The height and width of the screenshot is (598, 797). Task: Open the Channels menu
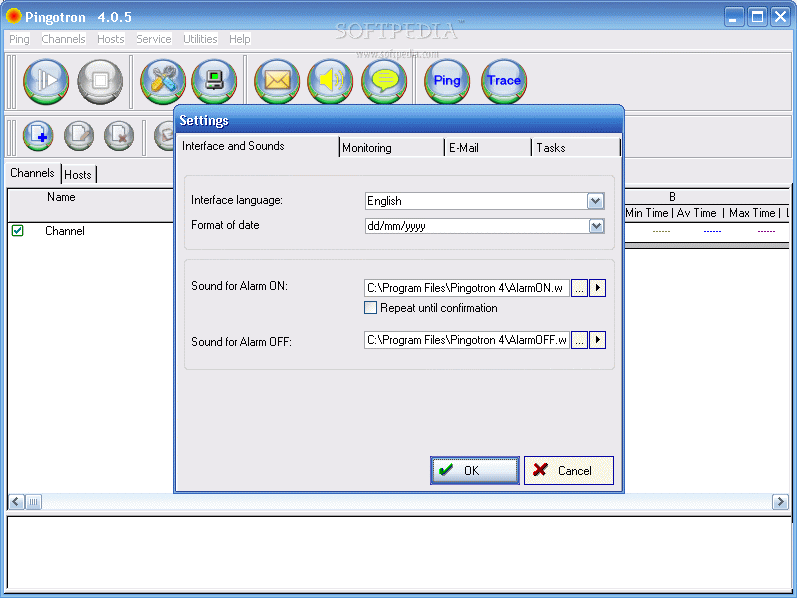pyautogui.click(x=64, y=39)
